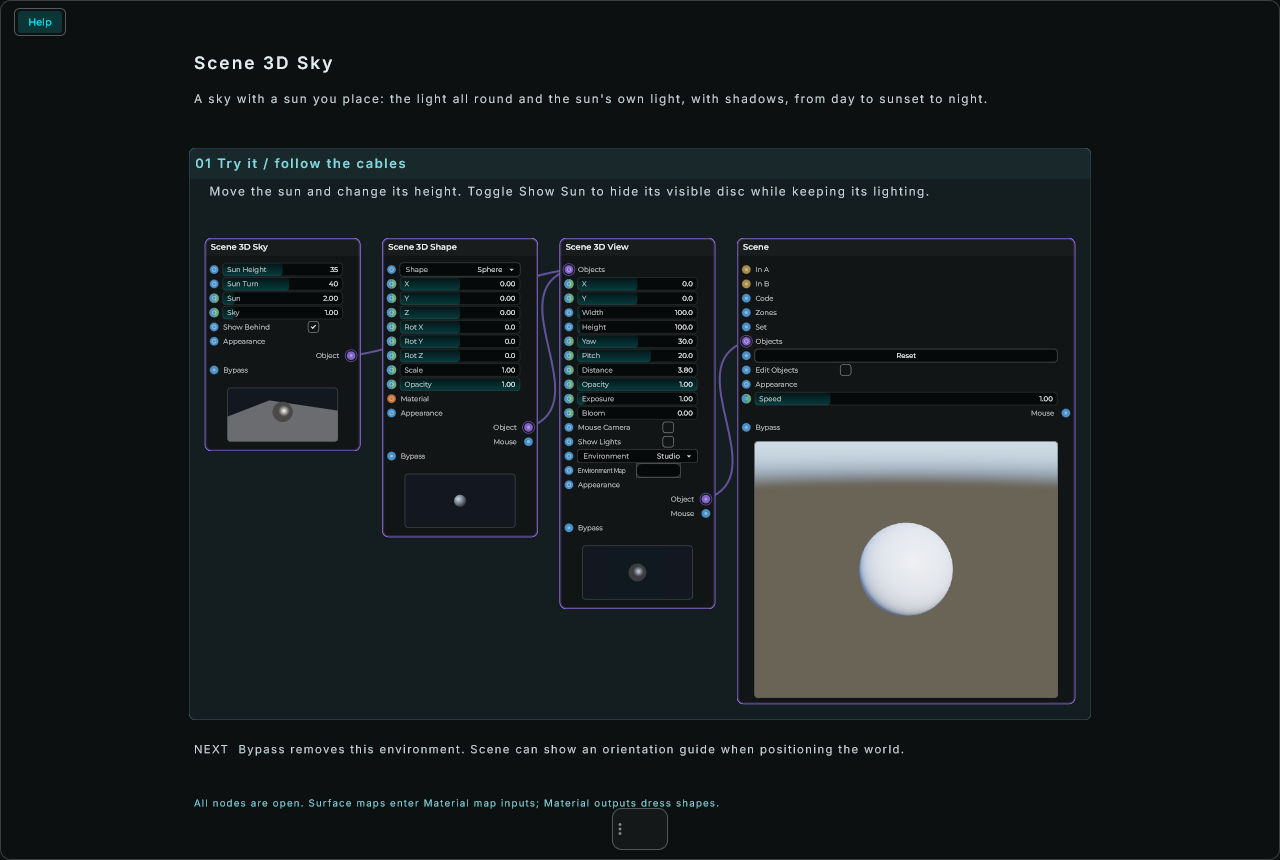
Task: Click the Zones port on Scene
Action: pos(746,313)
